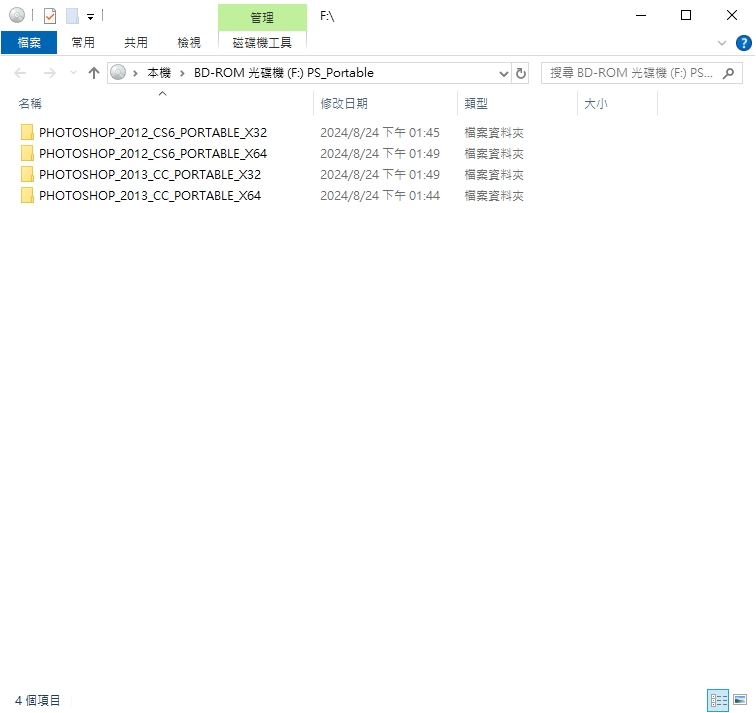Switch to the 共用 ribbon tab
Image resolution: width=756 pixels, height=713 pixels.
(x=135, y=43)
